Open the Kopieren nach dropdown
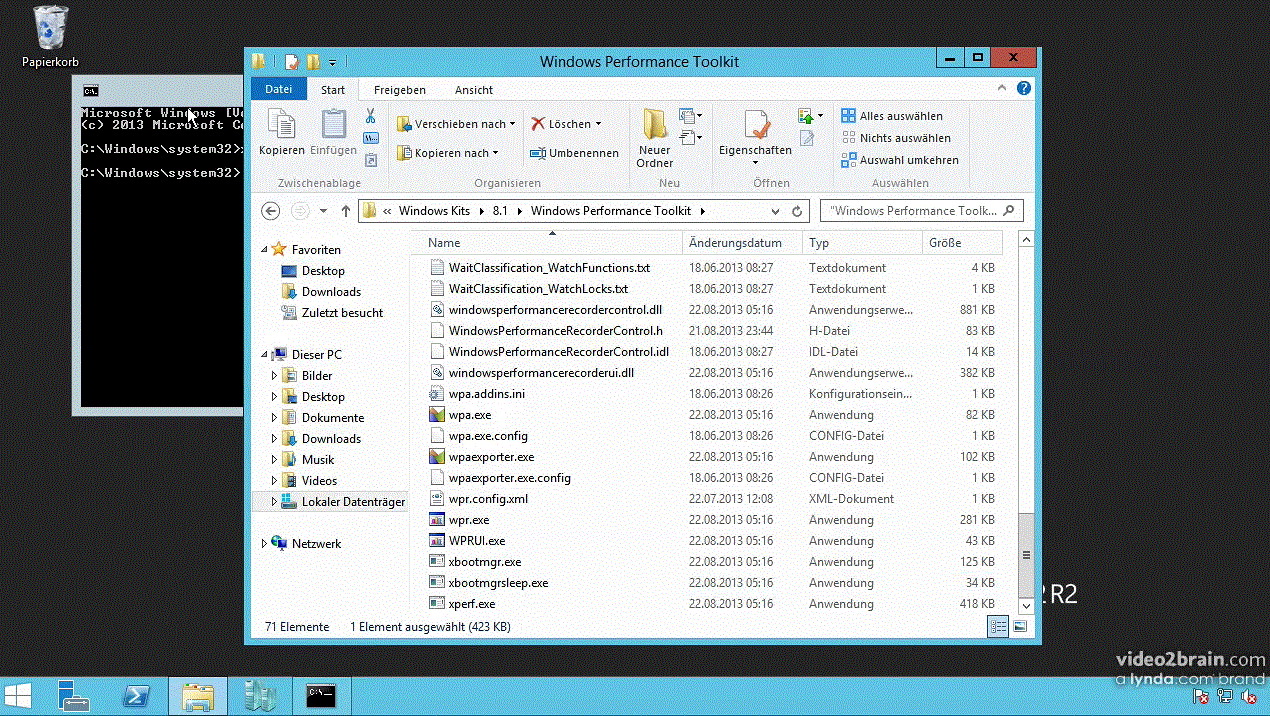The image size is (1270, 716). (x=447, y=153)
